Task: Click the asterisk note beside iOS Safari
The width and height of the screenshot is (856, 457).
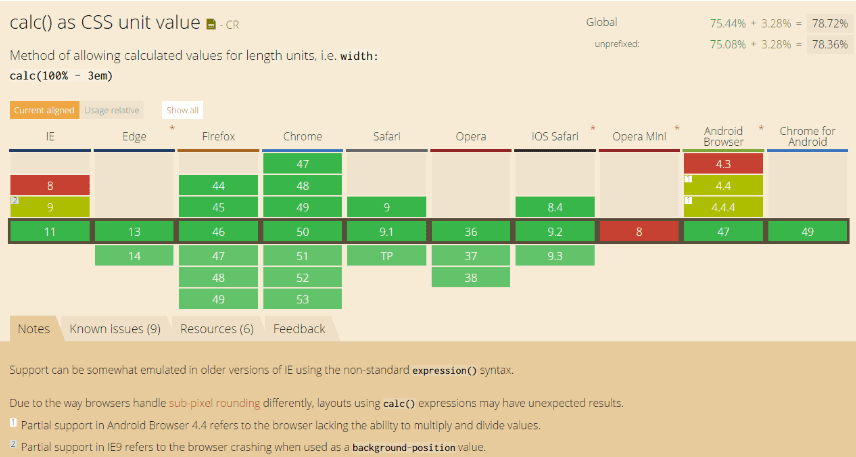Action: [x=593, y=129]
